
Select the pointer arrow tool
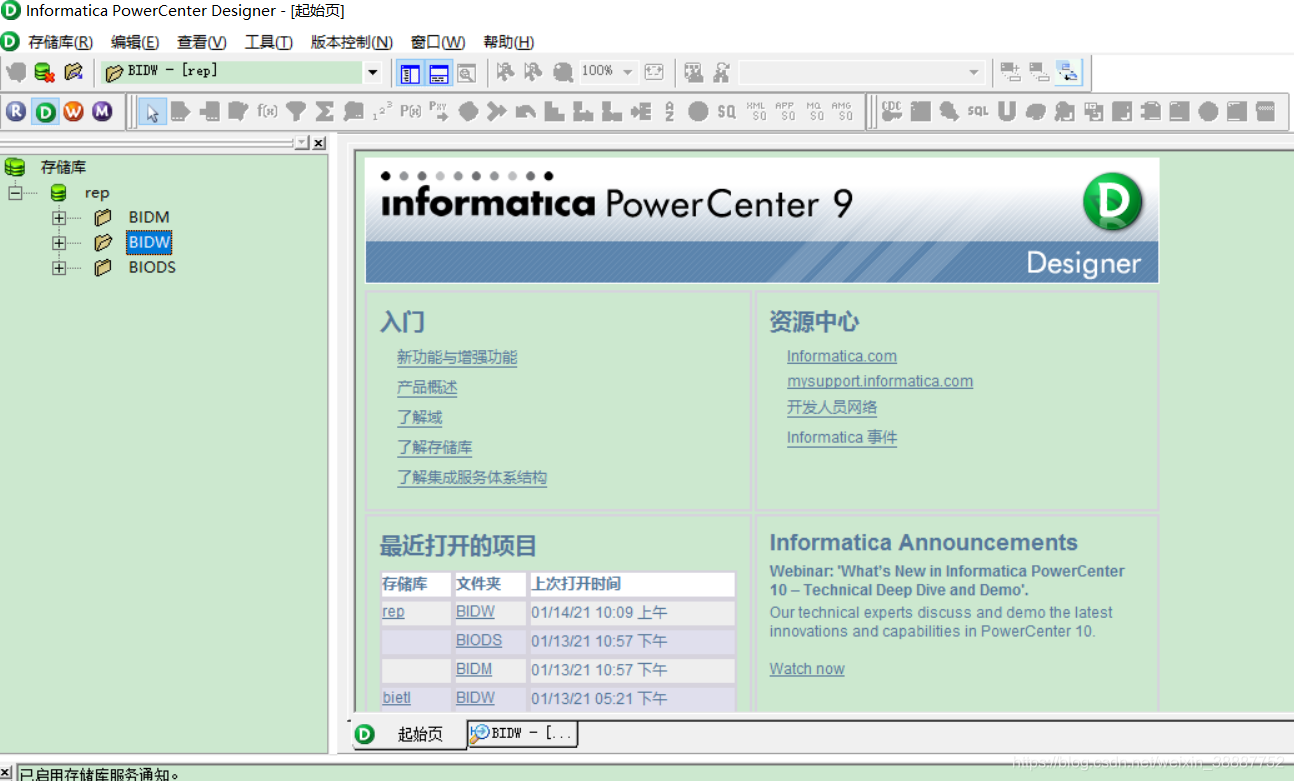[152, 111]
